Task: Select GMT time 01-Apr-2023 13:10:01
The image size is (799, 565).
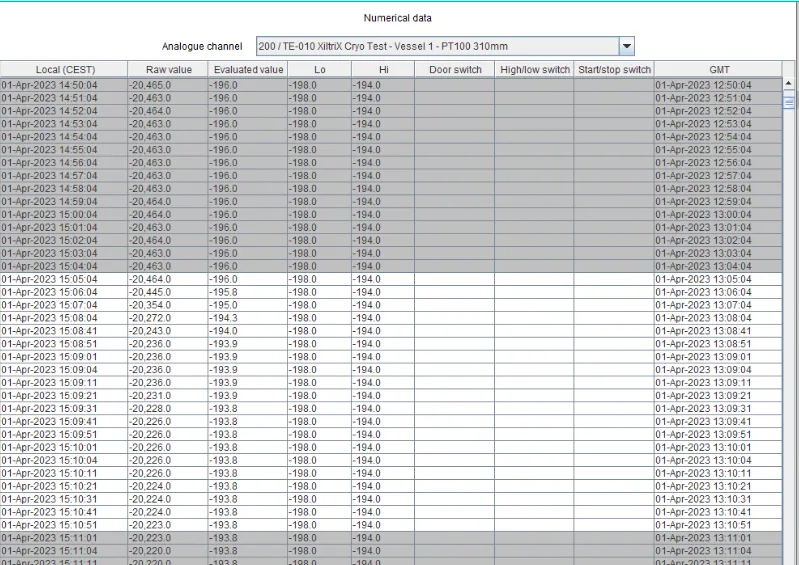Action: (703, 447)
